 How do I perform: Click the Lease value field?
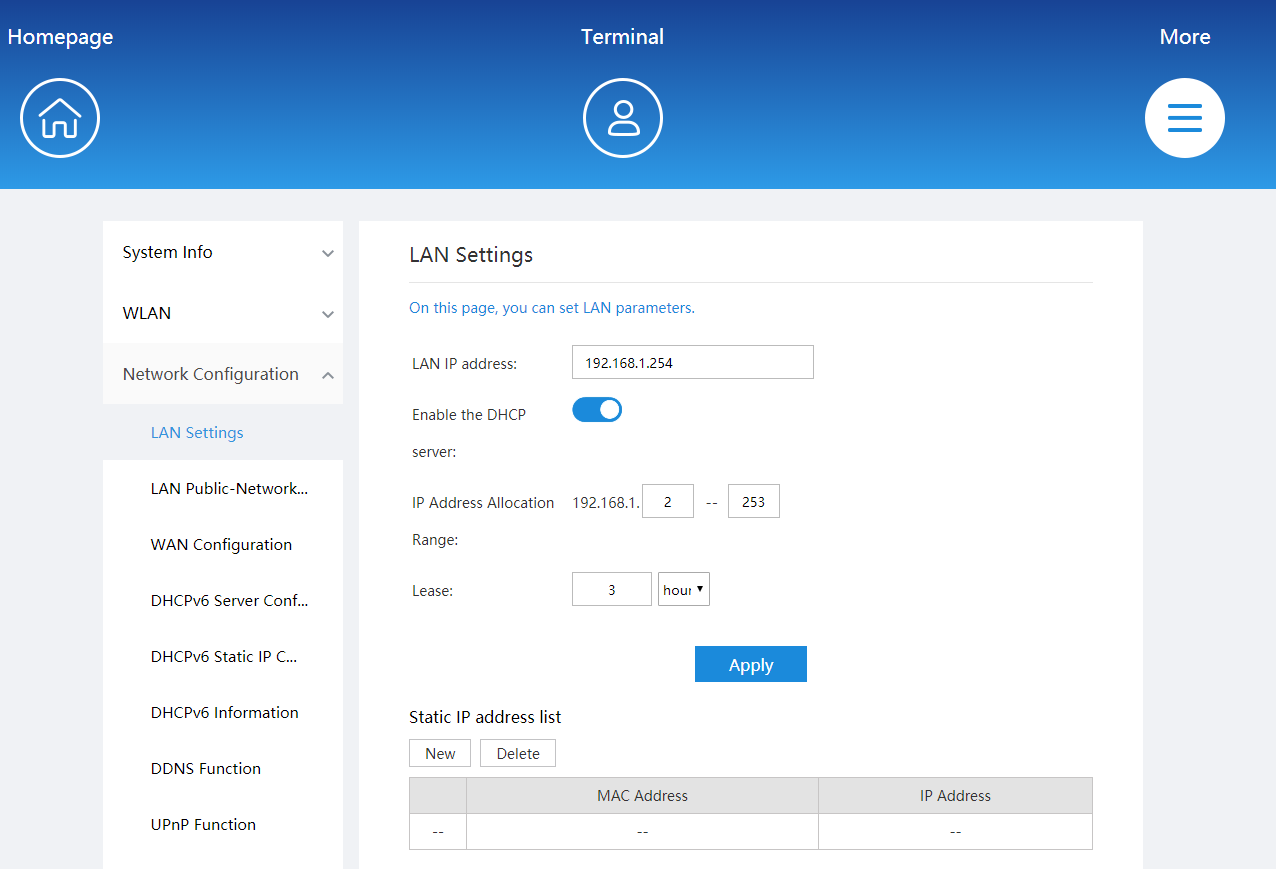[612, 589]
